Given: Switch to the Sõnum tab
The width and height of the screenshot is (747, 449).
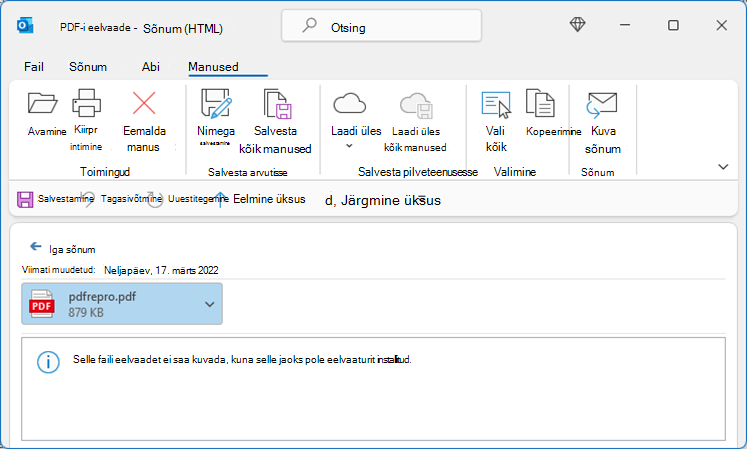Looking at the screenshot, I should pyautogui.click(x=88, y=67).
